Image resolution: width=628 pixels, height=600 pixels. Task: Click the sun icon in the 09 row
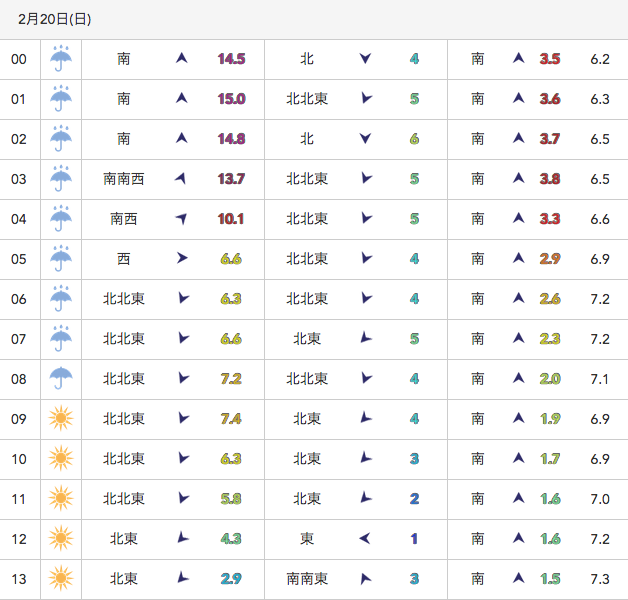61,419
